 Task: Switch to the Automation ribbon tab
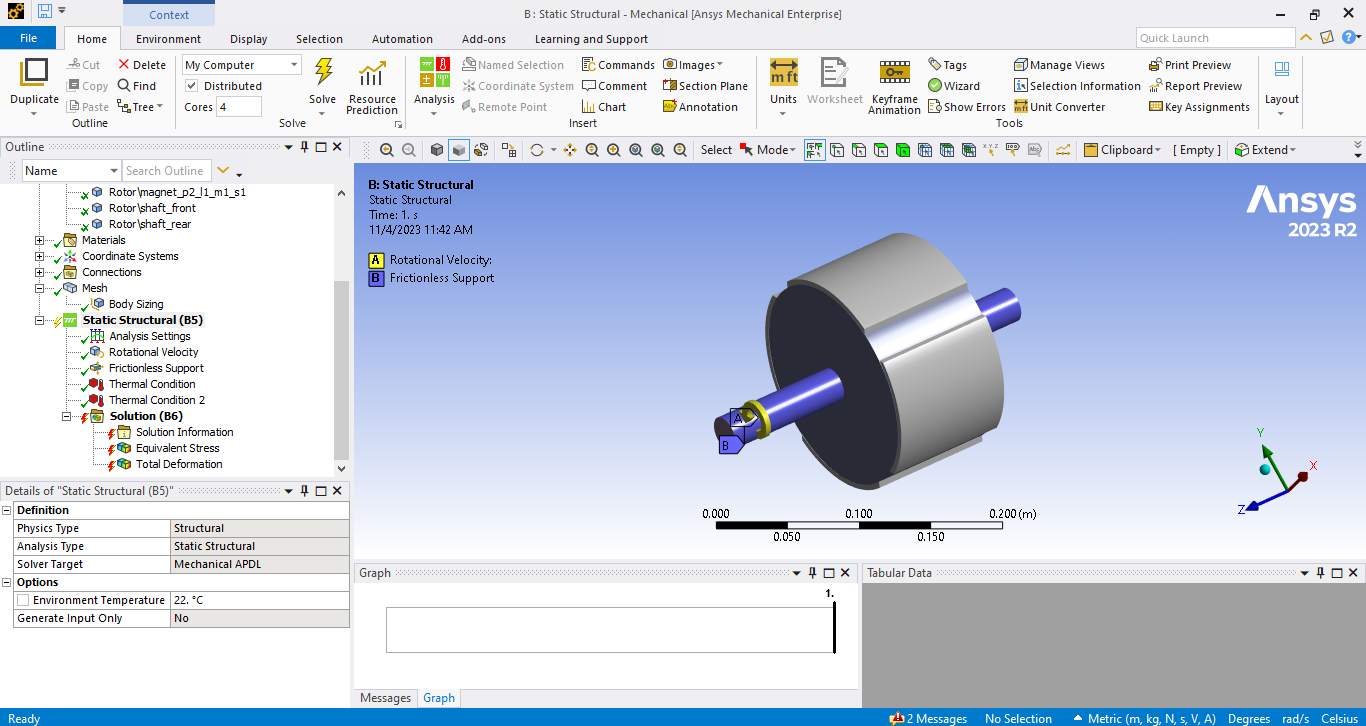[402, 39]
